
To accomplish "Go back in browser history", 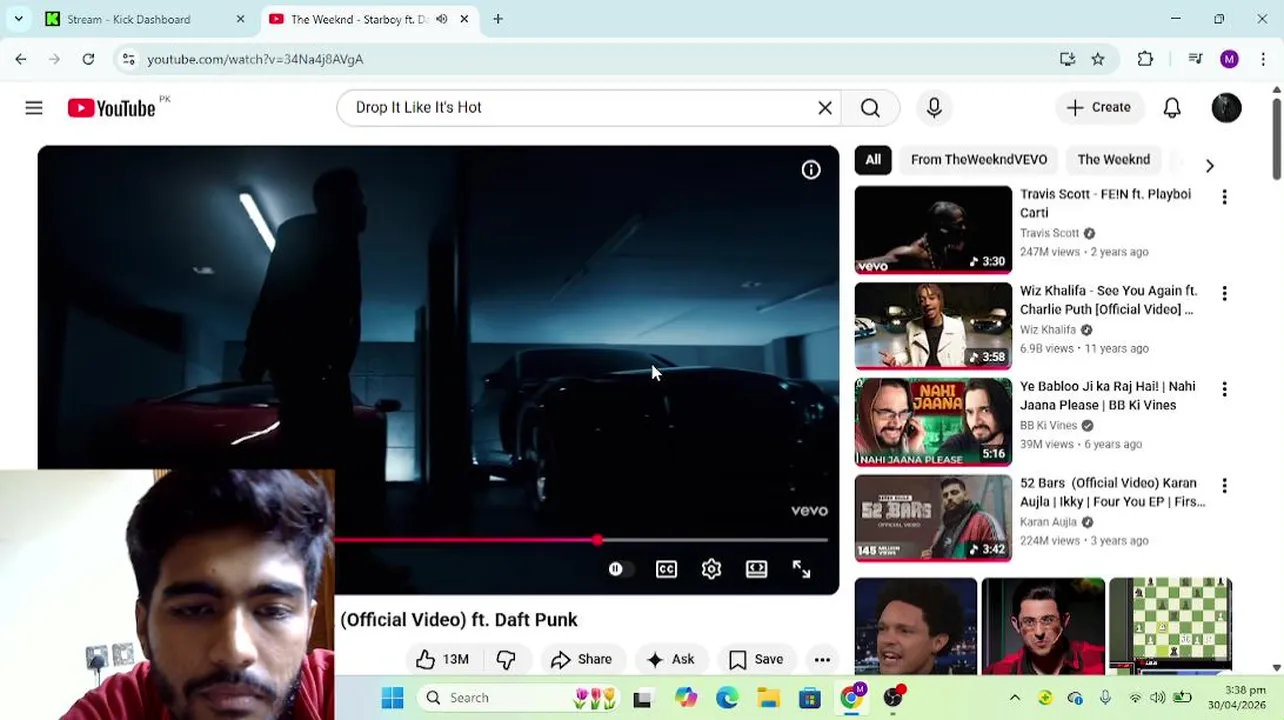I will click(x=21, y=59).
